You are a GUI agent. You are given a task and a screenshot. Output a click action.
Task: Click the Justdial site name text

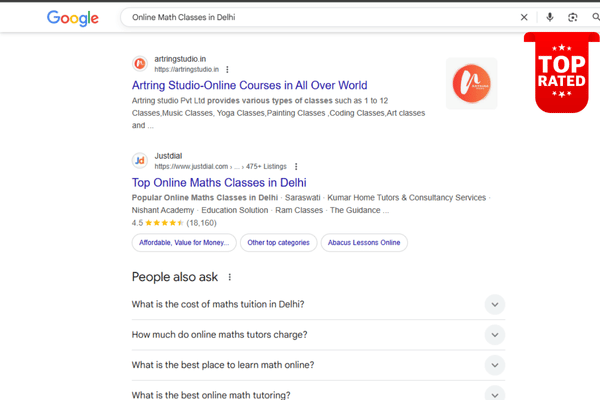click(168, 156)
